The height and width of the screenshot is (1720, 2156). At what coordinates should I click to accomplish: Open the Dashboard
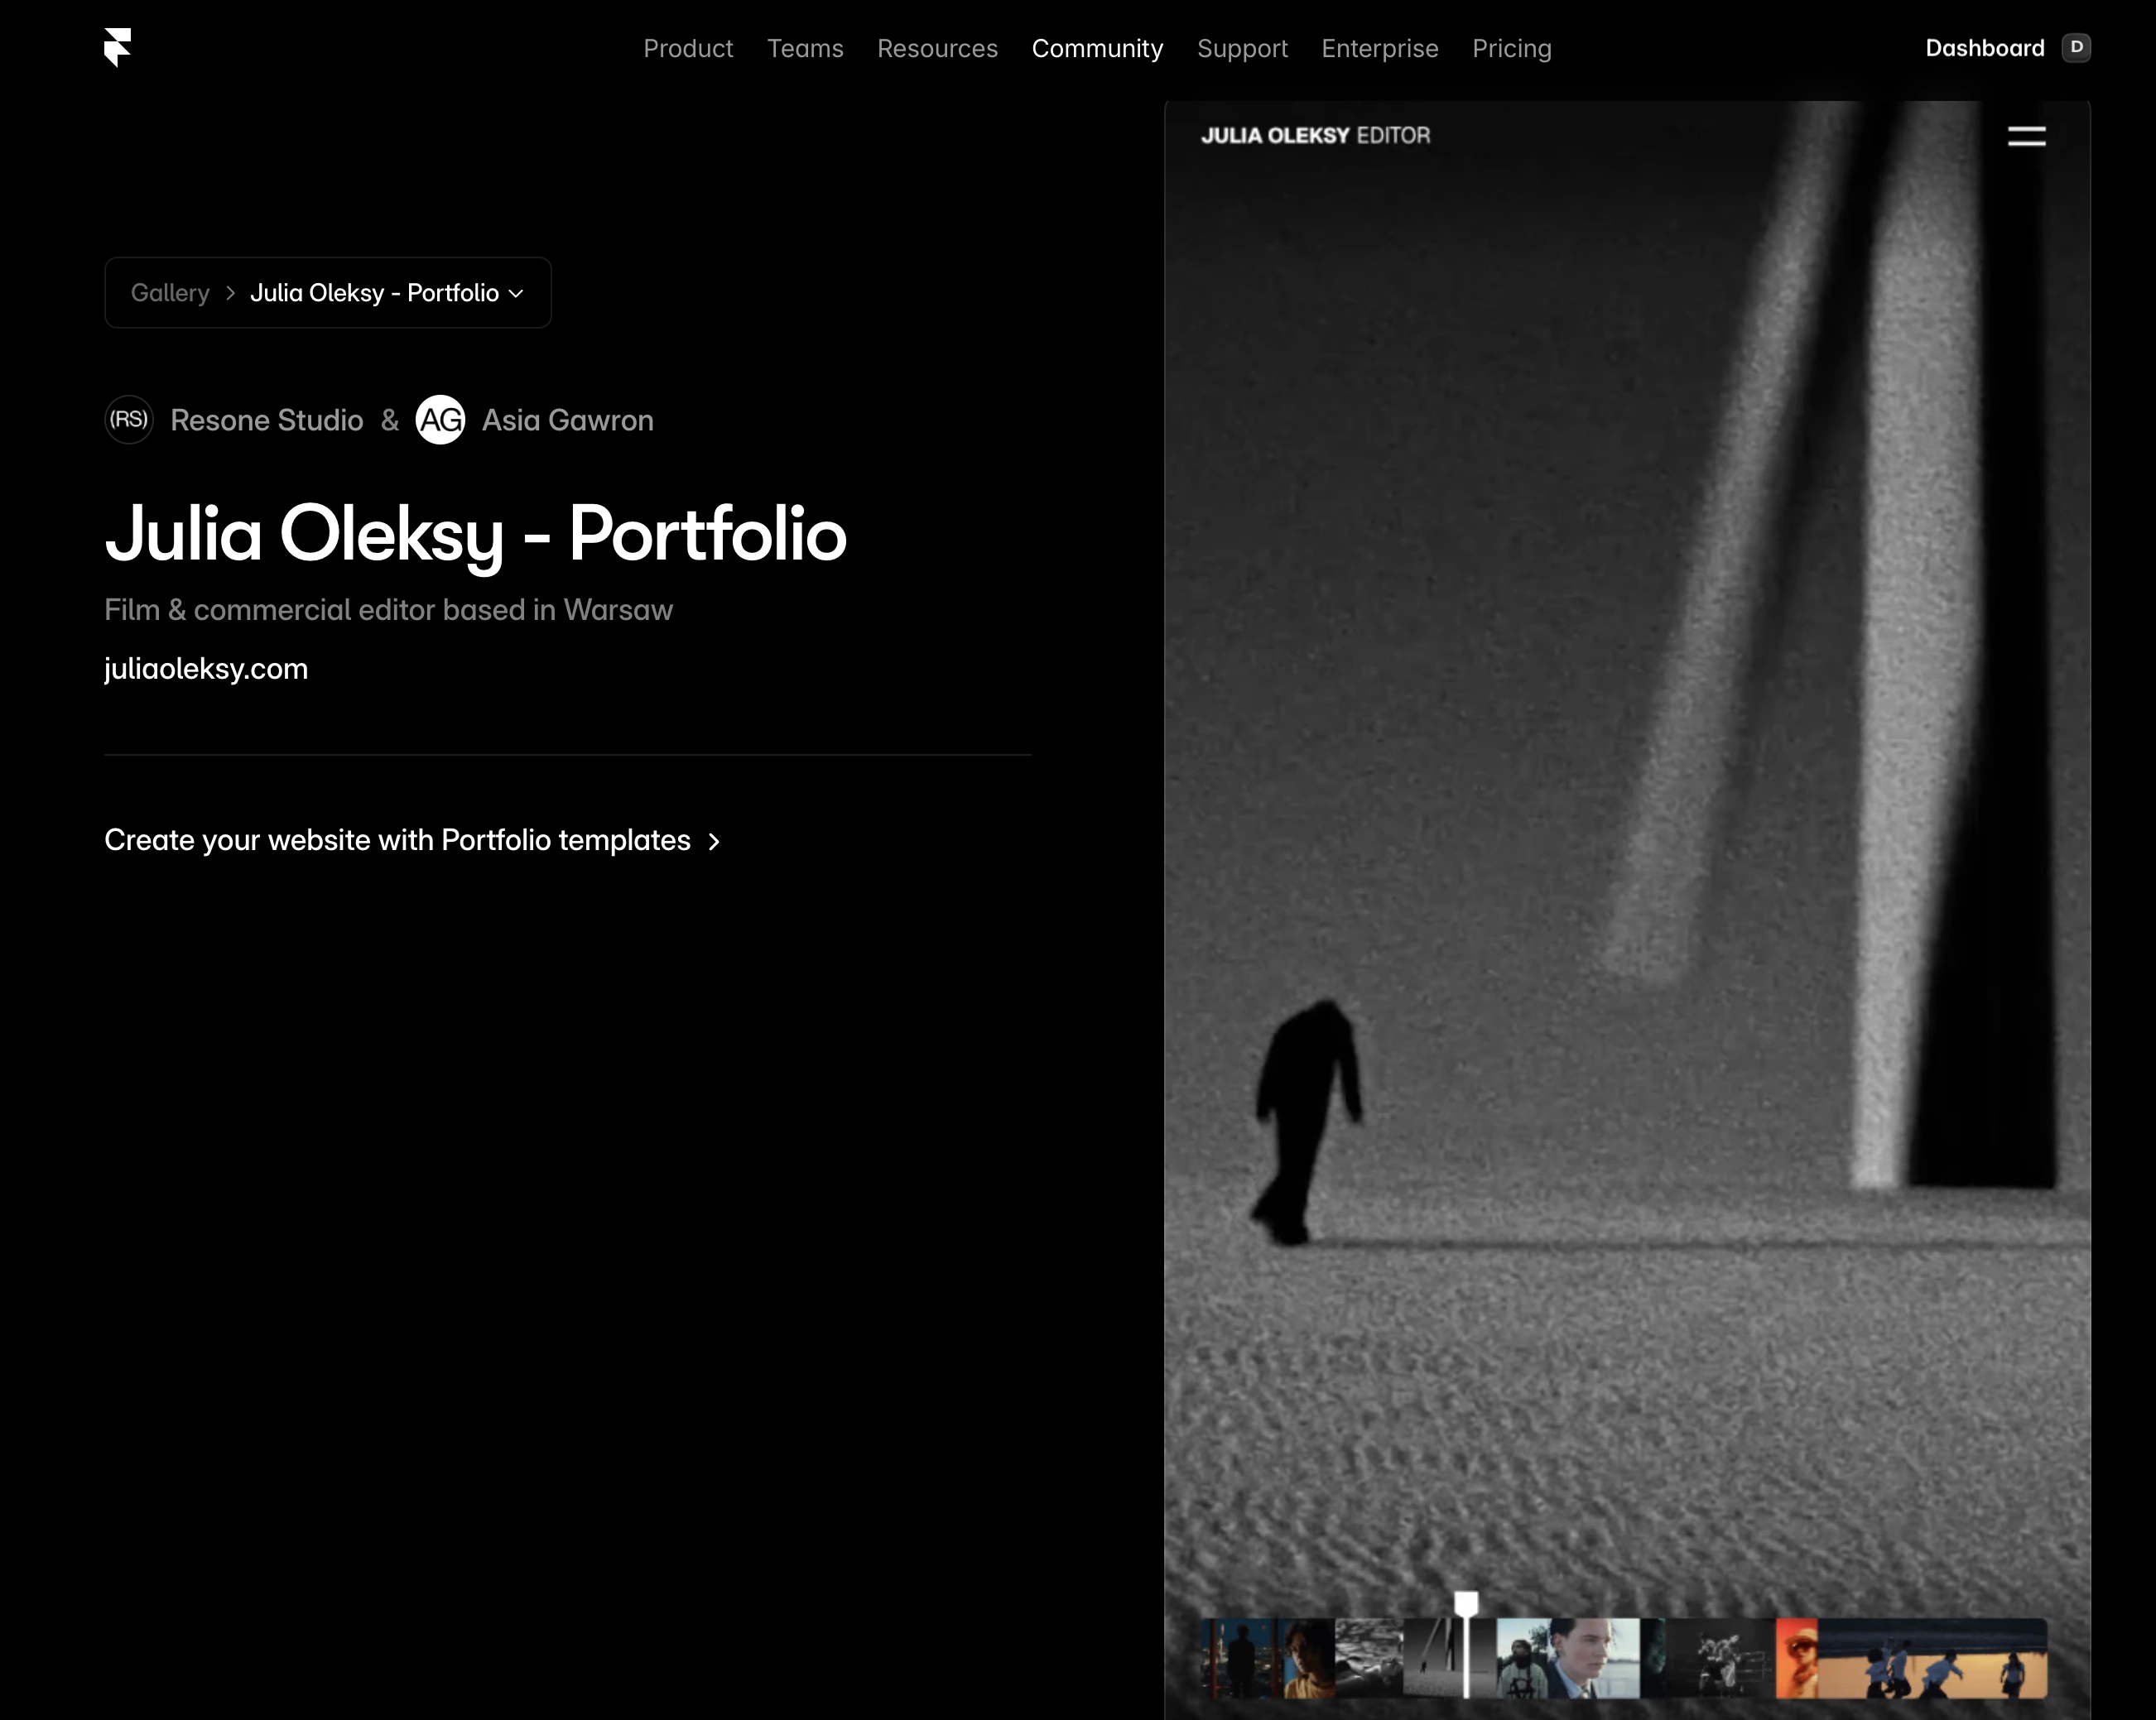click(1984, 48)
